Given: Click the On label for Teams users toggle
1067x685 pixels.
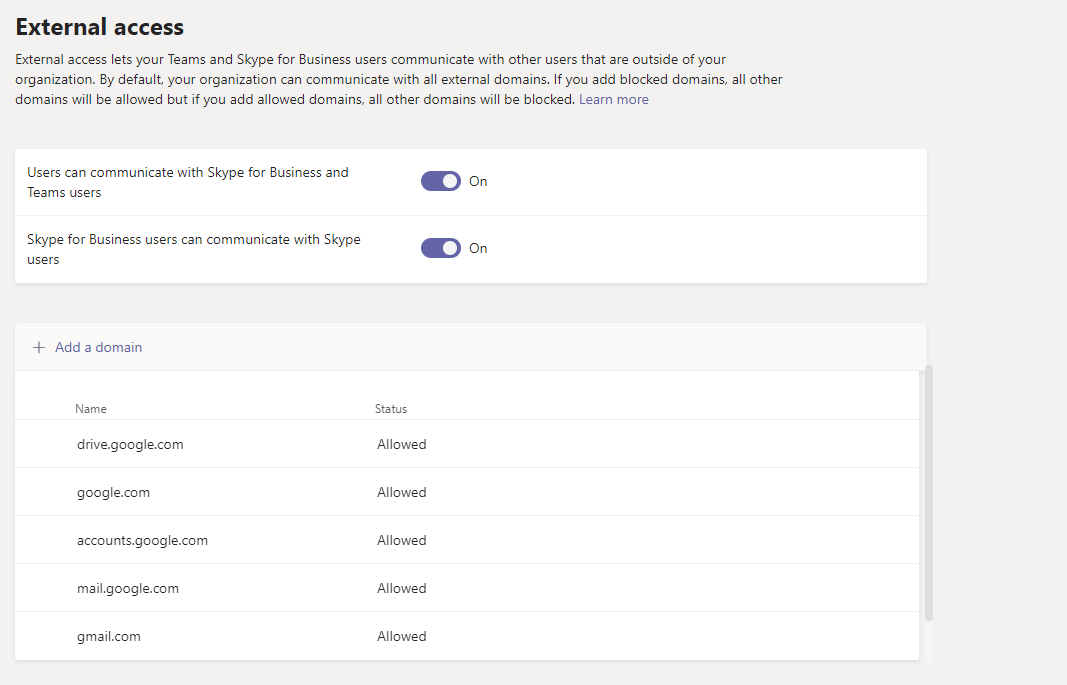Looking at the screenshot, I should coord(478,181).
